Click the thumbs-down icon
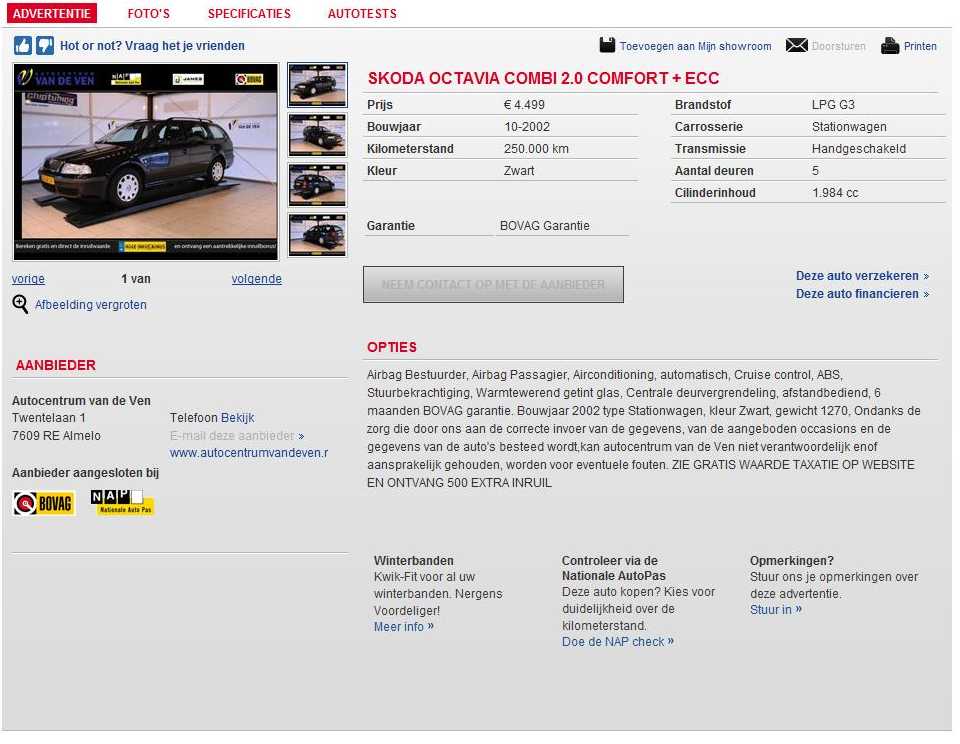Viewport: 960px width, 744px height. click(x=45, y=45)
